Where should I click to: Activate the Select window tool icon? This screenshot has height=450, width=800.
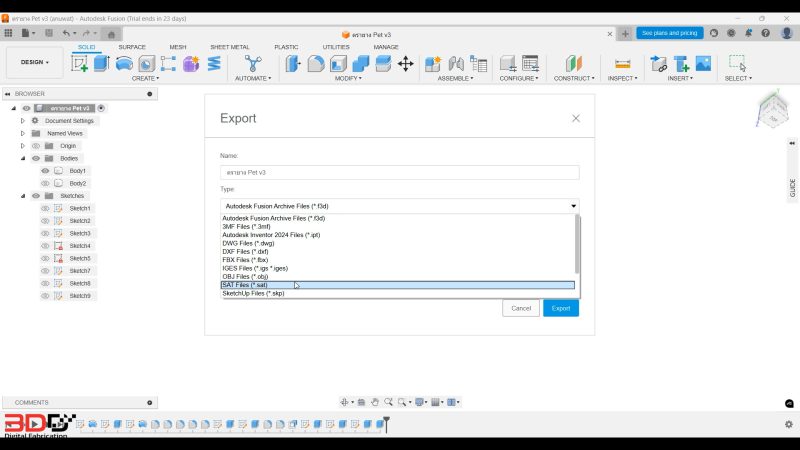737,63
